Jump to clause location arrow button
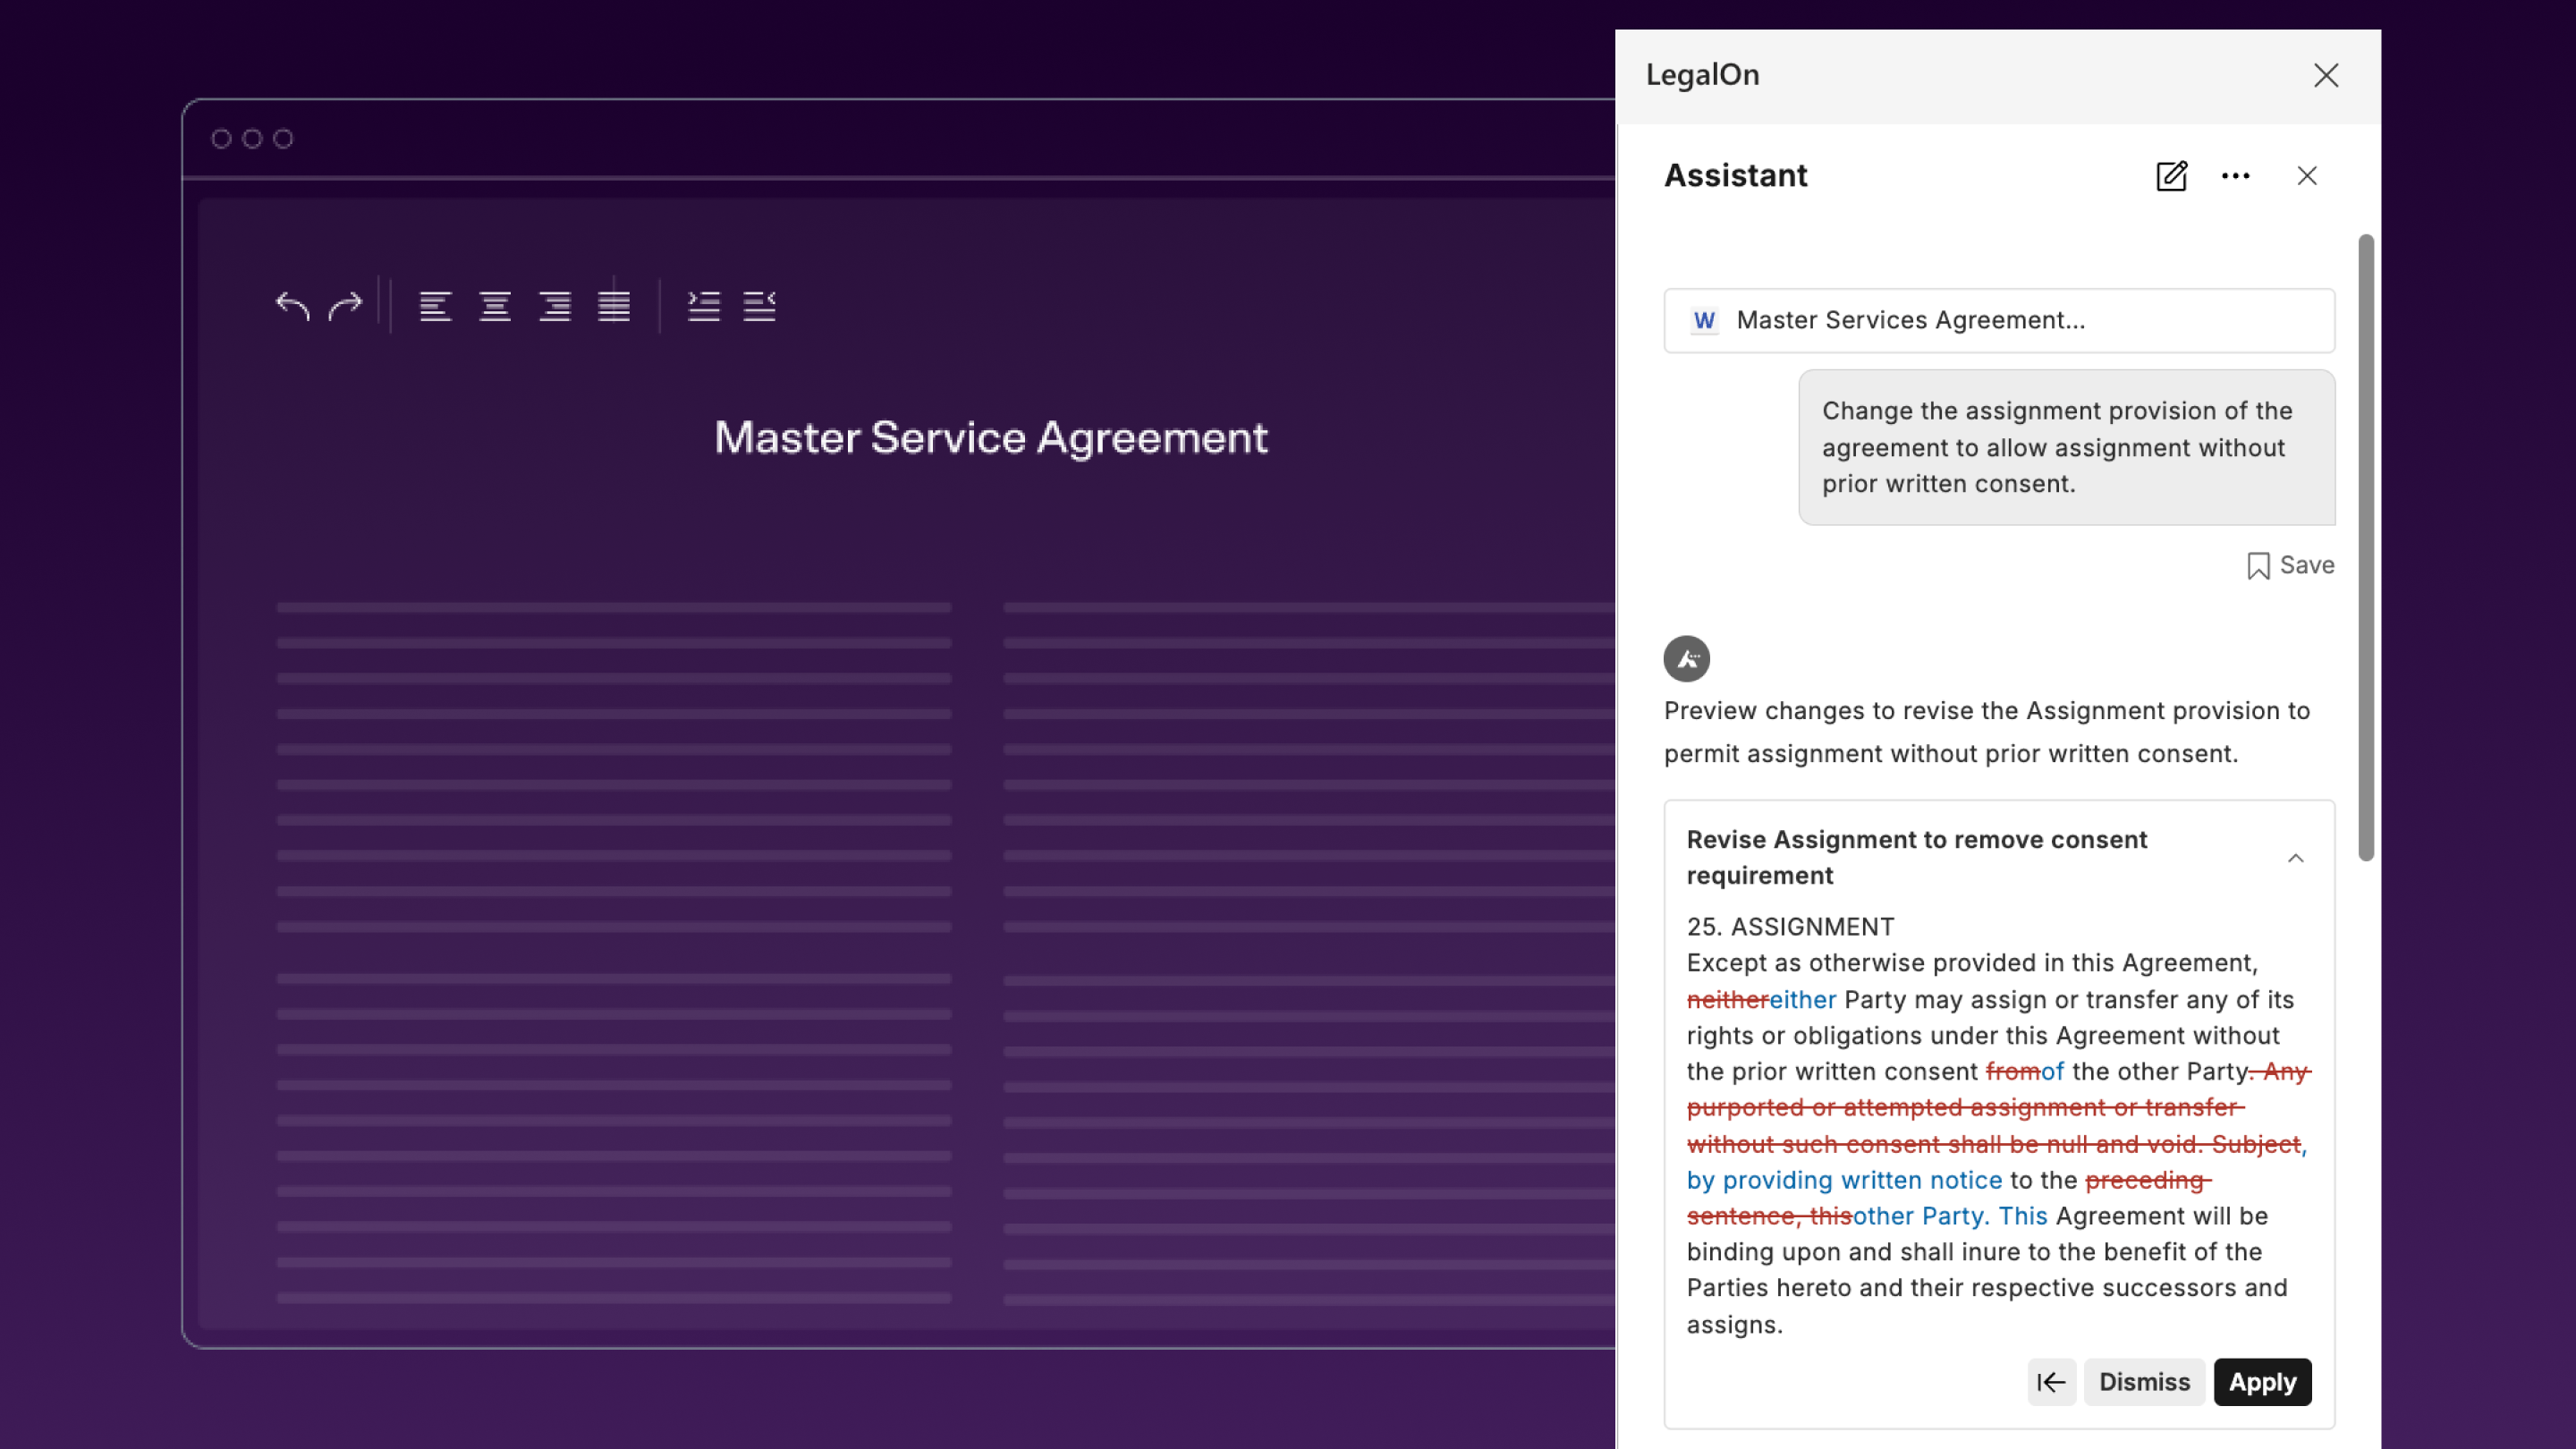 2051,1382
